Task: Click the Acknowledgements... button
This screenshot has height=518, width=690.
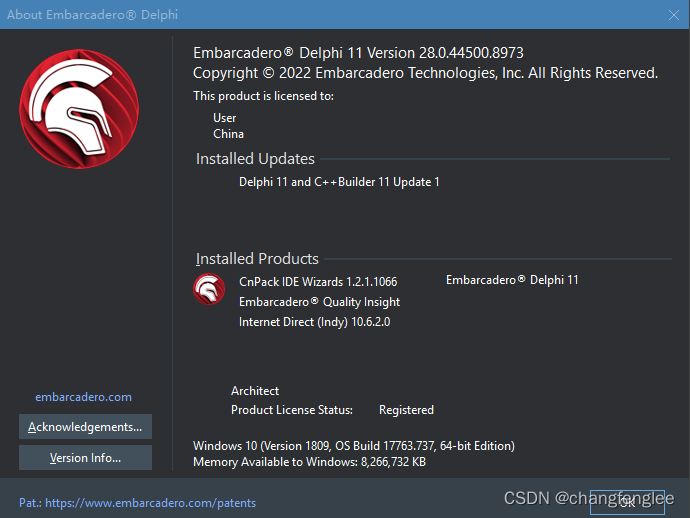Action: (x=85, y=426)
